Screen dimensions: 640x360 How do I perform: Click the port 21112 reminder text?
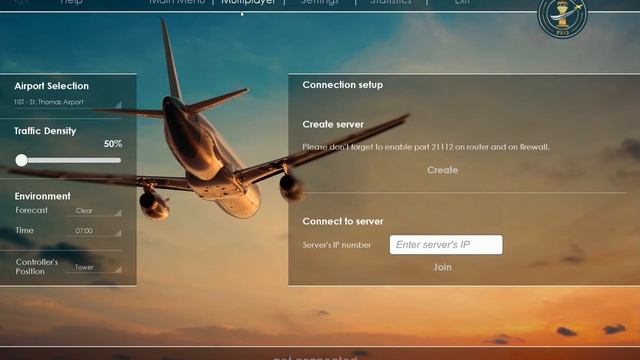point(426,147)
